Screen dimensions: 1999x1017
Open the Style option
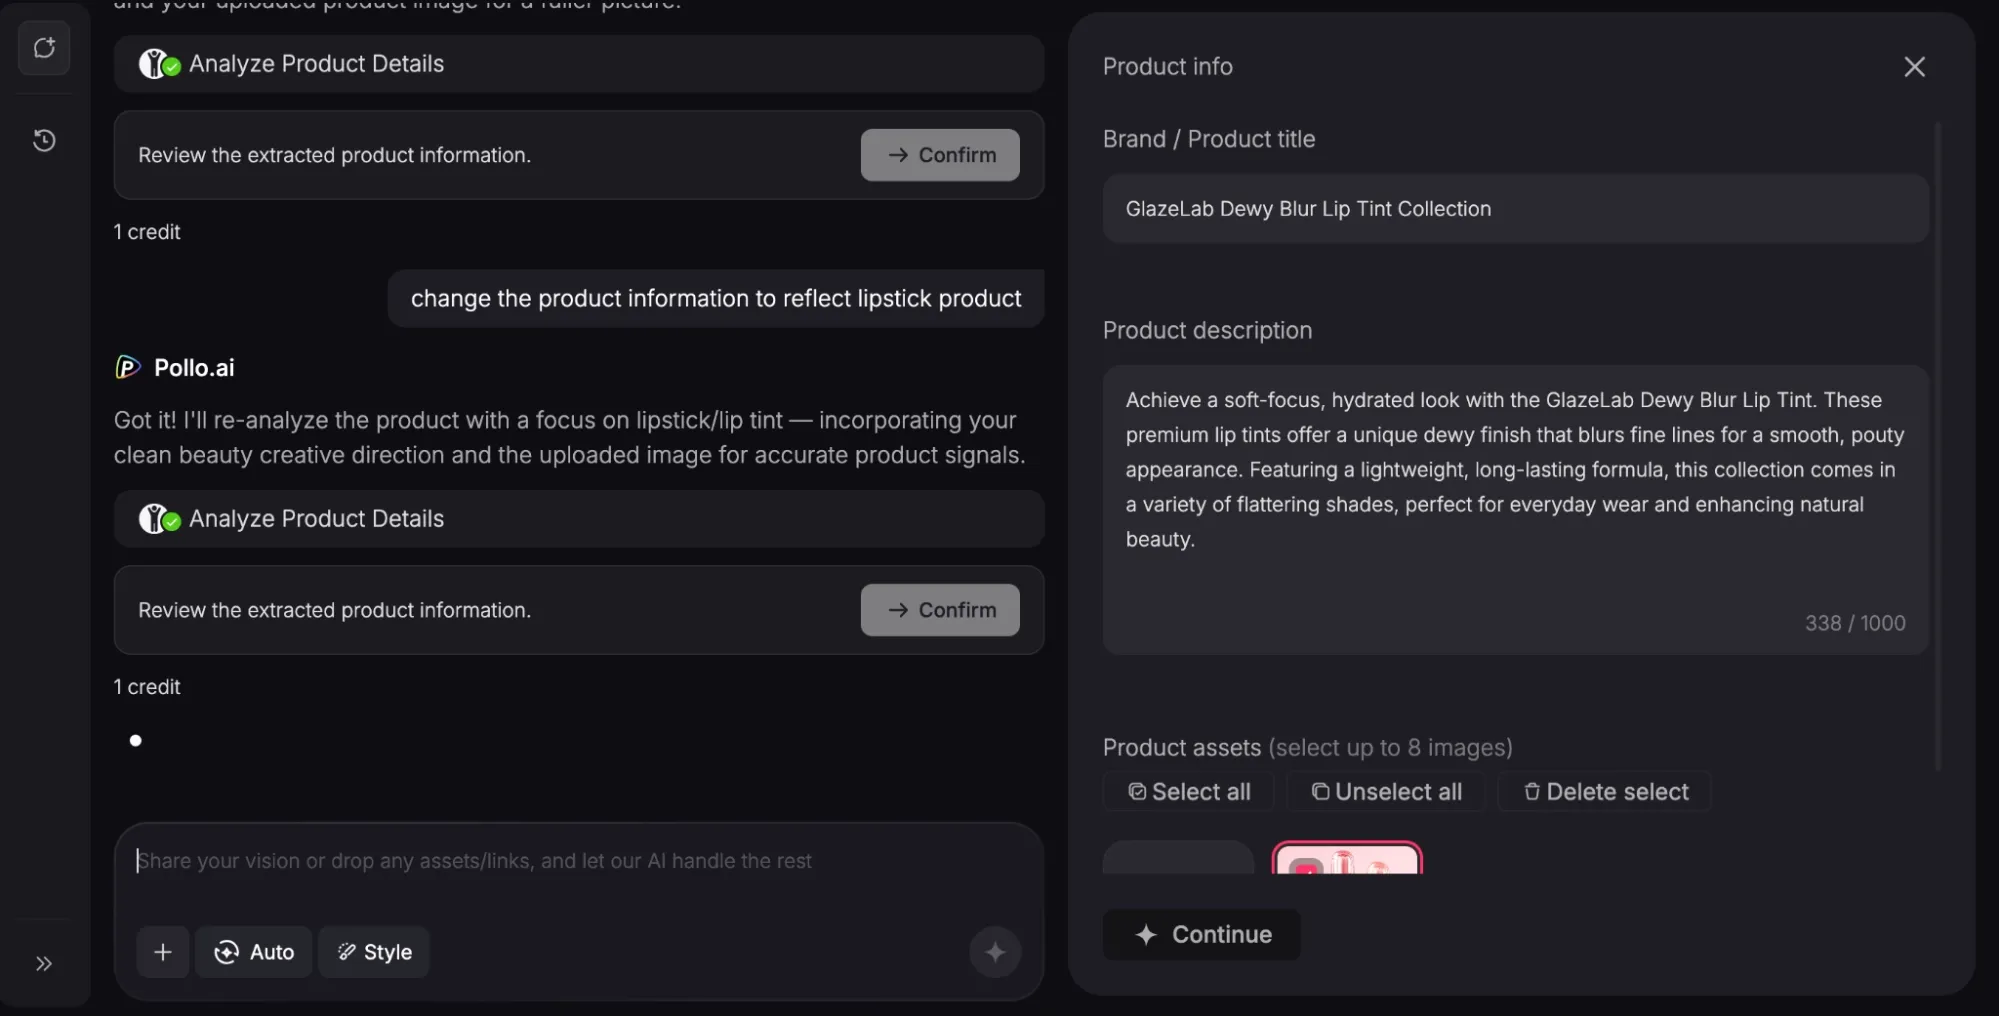[374, 952]
